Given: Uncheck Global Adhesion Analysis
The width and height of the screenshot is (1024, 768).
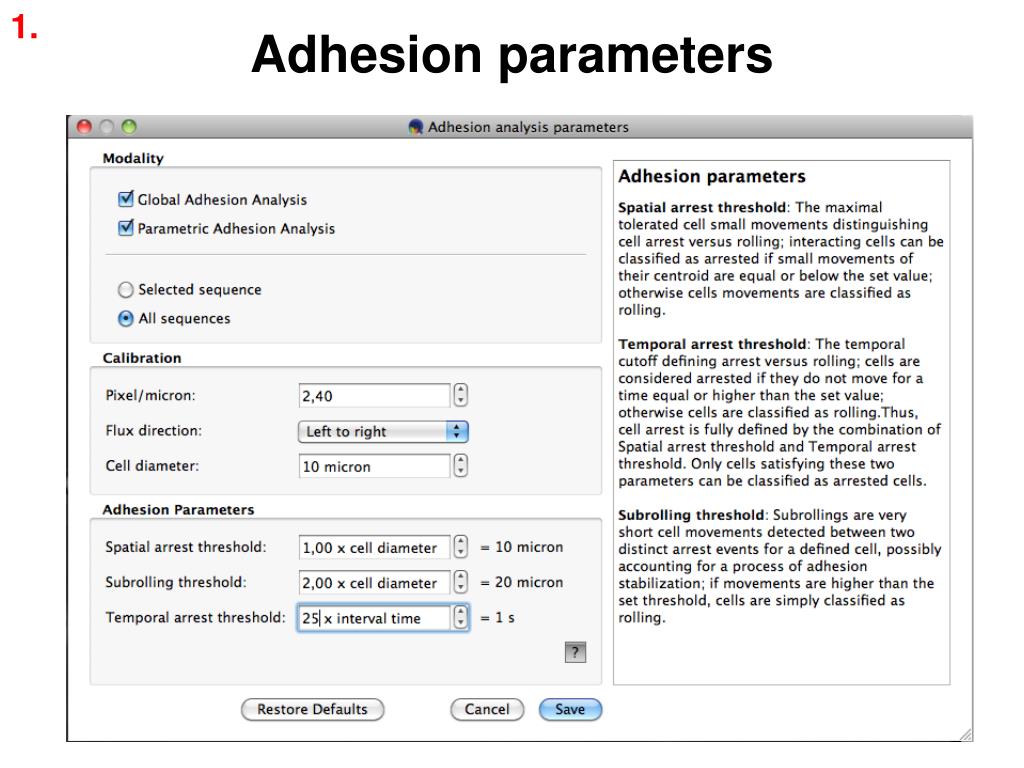Looking at the screenshot, I should click(x=126, y=199).
